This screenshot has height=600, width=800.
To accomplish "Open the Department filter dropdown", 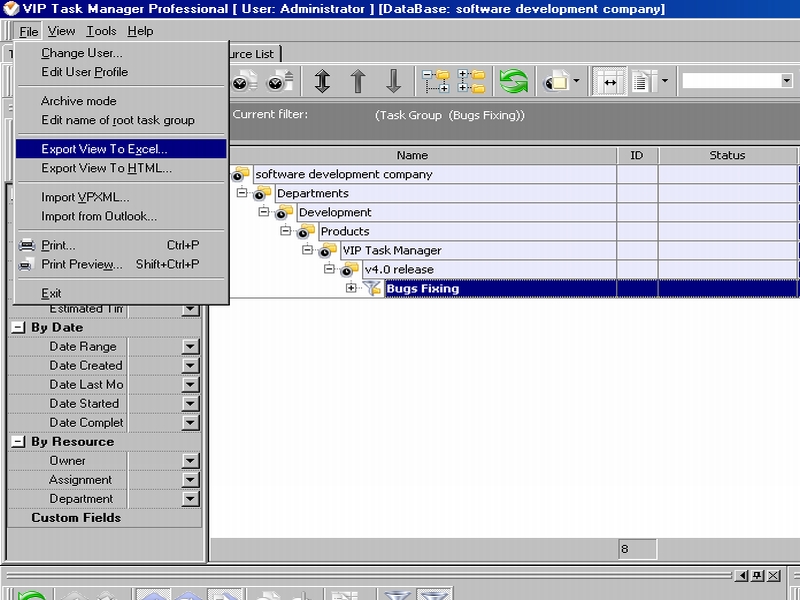I will point(190,499).
